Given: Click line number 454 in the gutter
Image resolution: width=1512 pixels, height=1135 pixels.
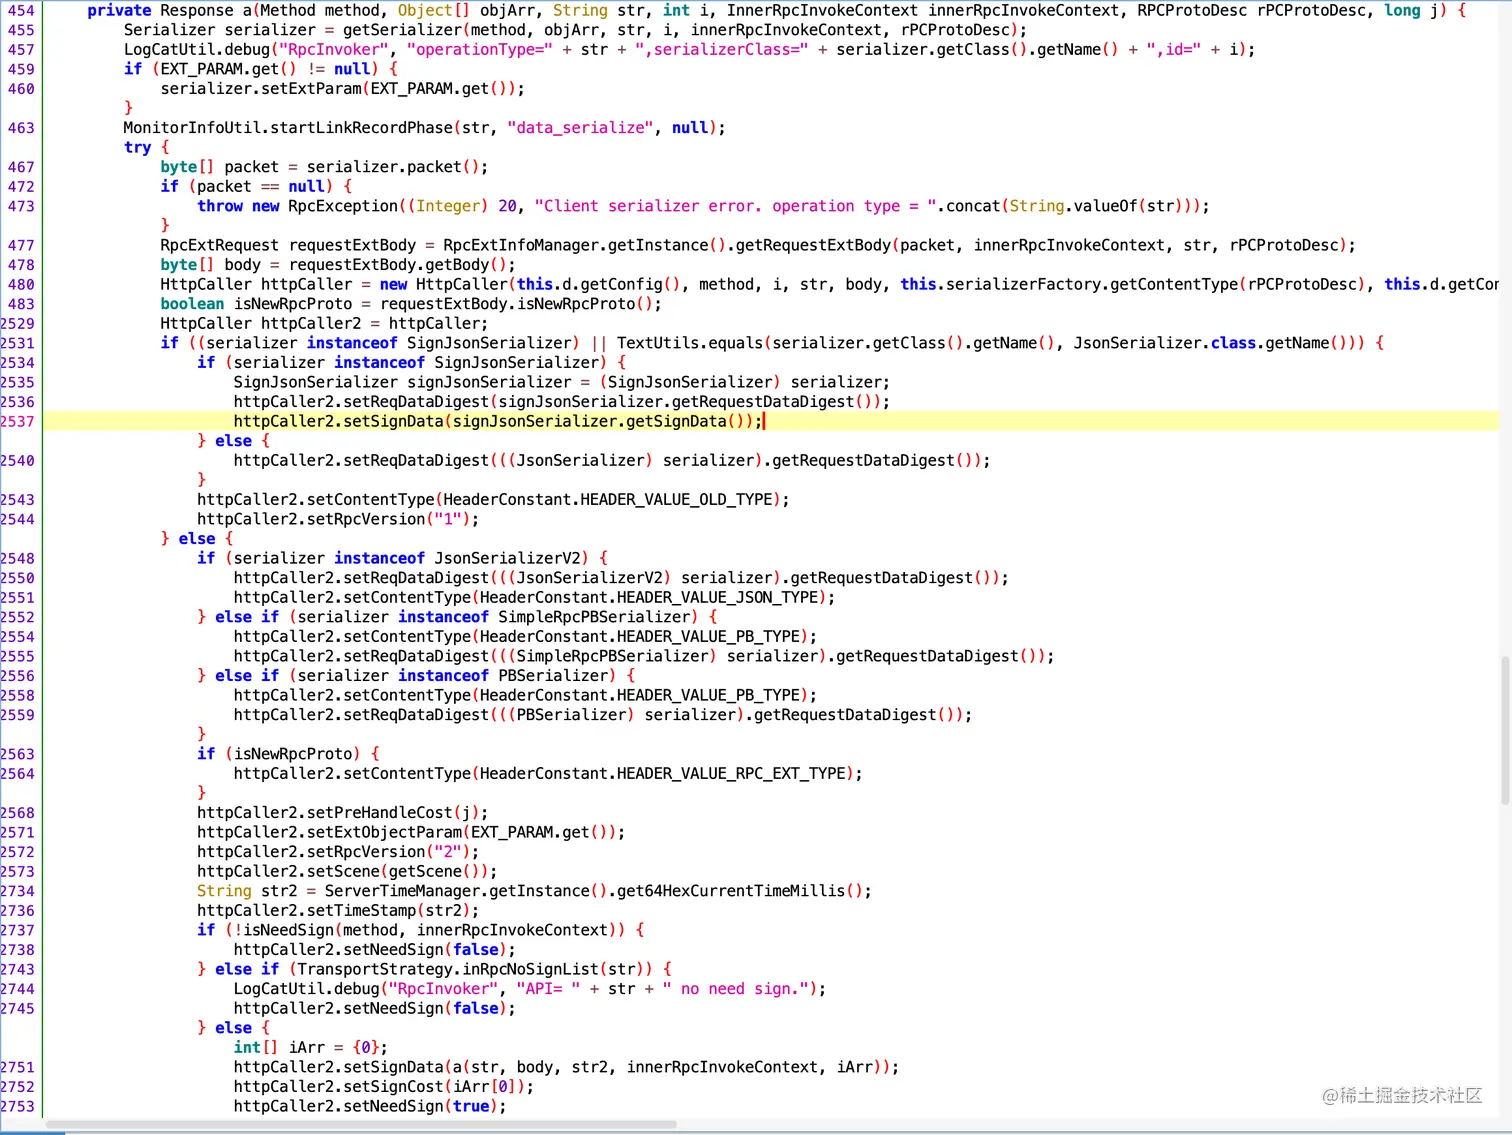Looking at the screenshot, I should click(x=21, y=10).
